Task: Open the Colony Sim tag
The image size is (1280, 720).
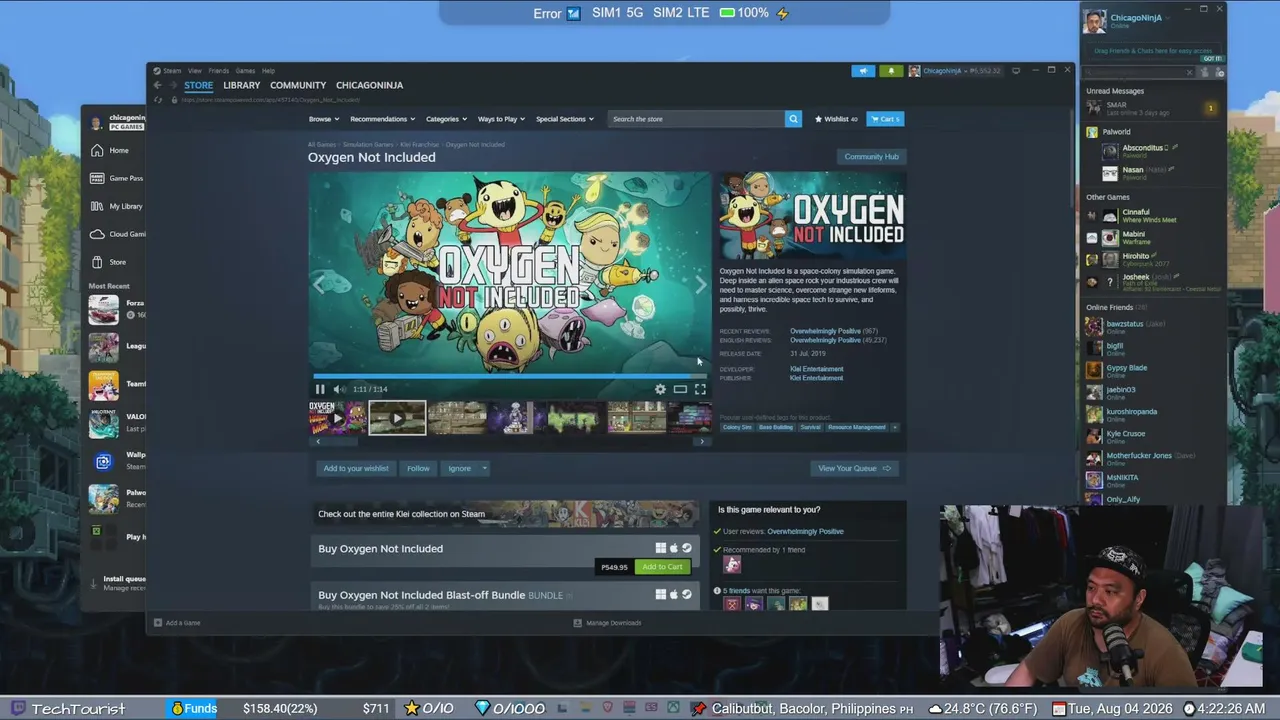Action: pyautogui.click(x=737, y=427)
